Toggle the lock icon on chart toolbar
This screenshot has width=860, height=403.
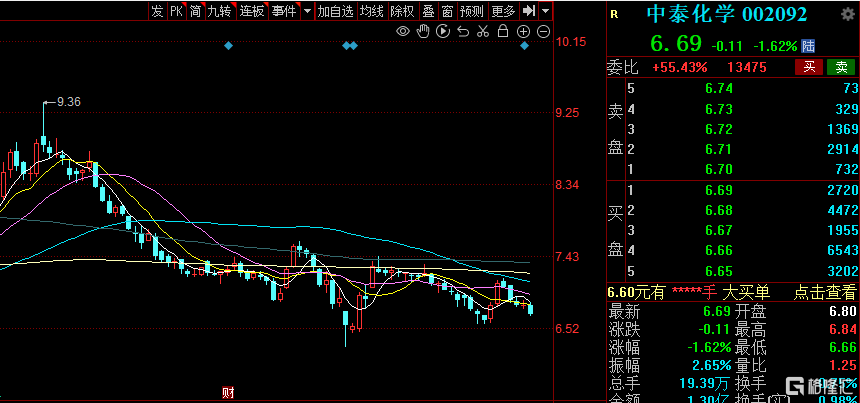(x=502, y=31)
